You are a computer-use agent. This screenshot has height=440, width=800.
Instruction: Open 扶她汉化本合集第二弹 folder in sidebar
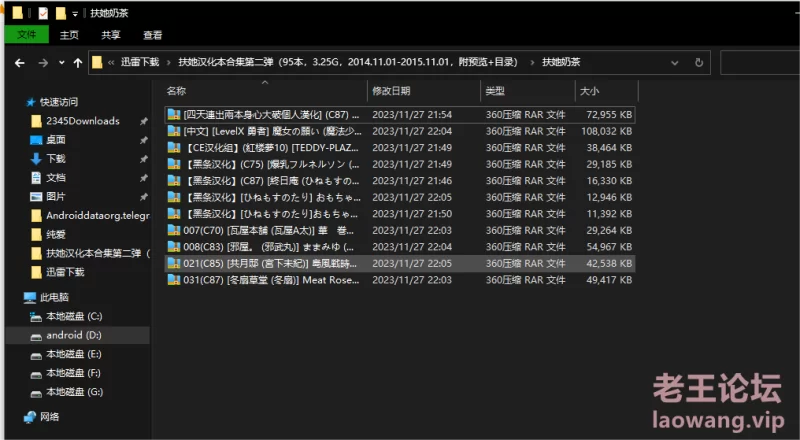click(97, 253)
